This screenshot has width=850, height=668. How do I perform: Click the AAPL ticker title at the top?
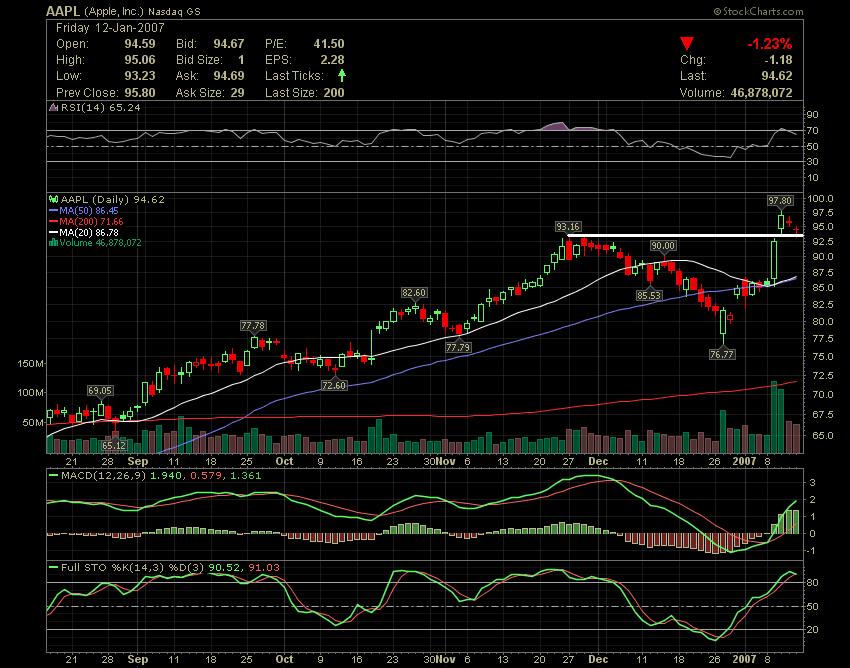coord(63,11)
